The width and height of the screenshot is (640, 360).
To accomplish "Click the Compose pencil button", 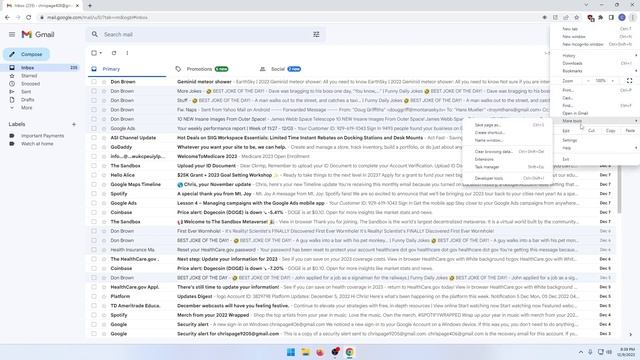I will [26, 54].
